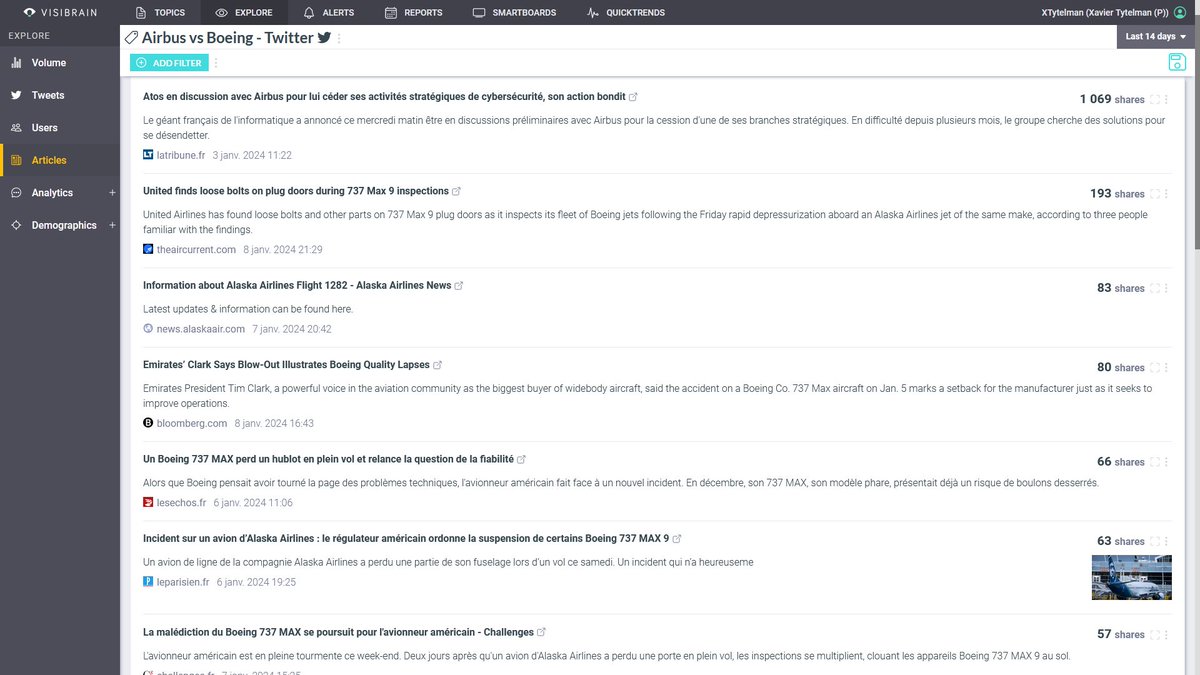Open the Incident sur un avion d'Alaska Airlines article
This screenshot has width=1200, height=675.
pos(406,538)
